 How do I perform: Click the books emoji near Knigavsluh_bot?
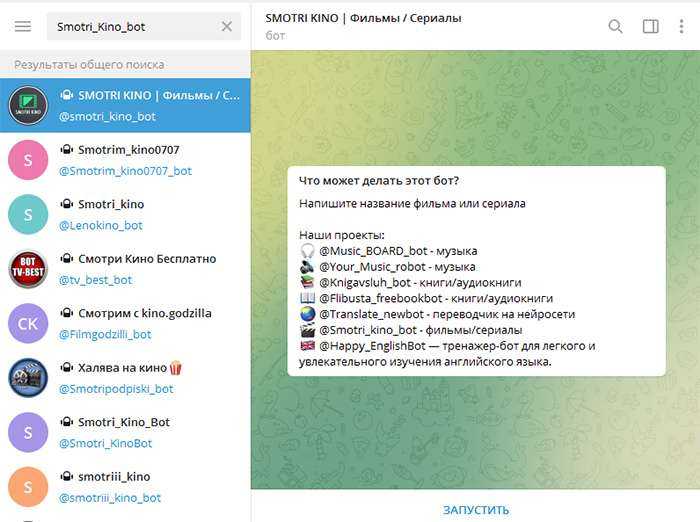307,282
